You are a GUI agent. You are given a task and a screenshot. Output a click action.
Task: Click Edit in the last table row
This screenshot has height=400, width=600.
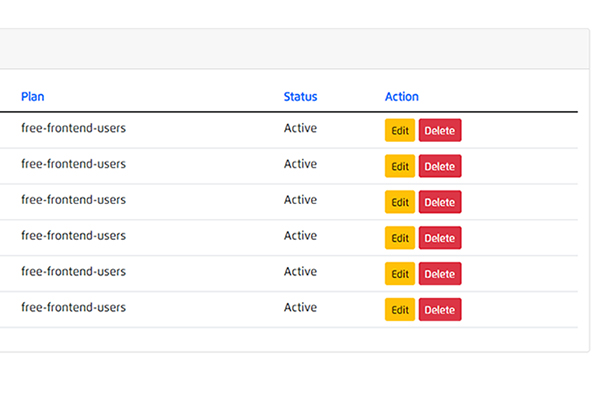(x=400, y=310)
